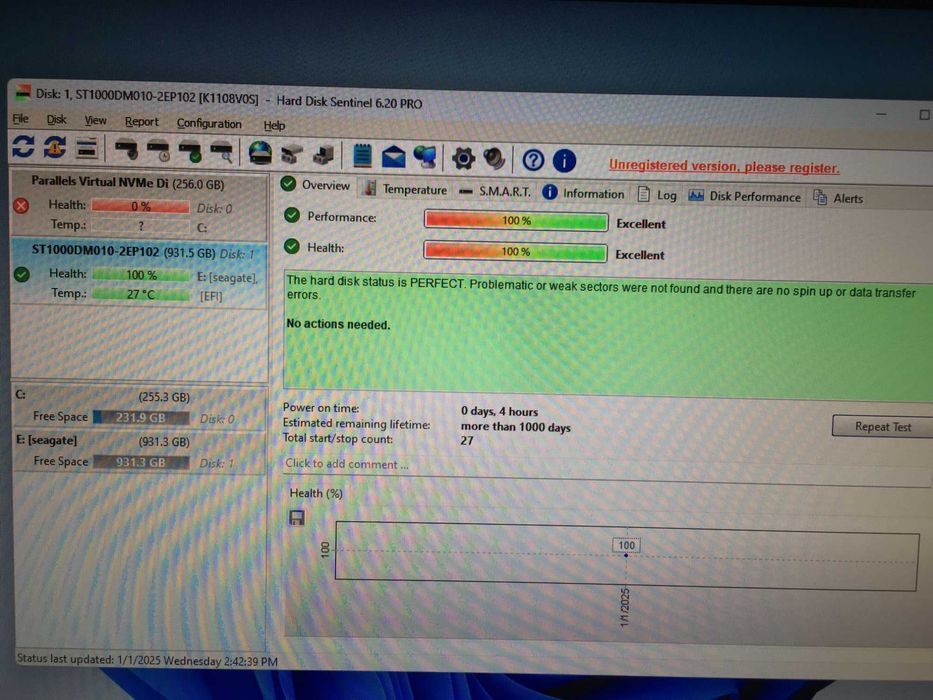Click green check icon next to Performance
This screenshot has height=700, width=933.
(x=292, y=215)
